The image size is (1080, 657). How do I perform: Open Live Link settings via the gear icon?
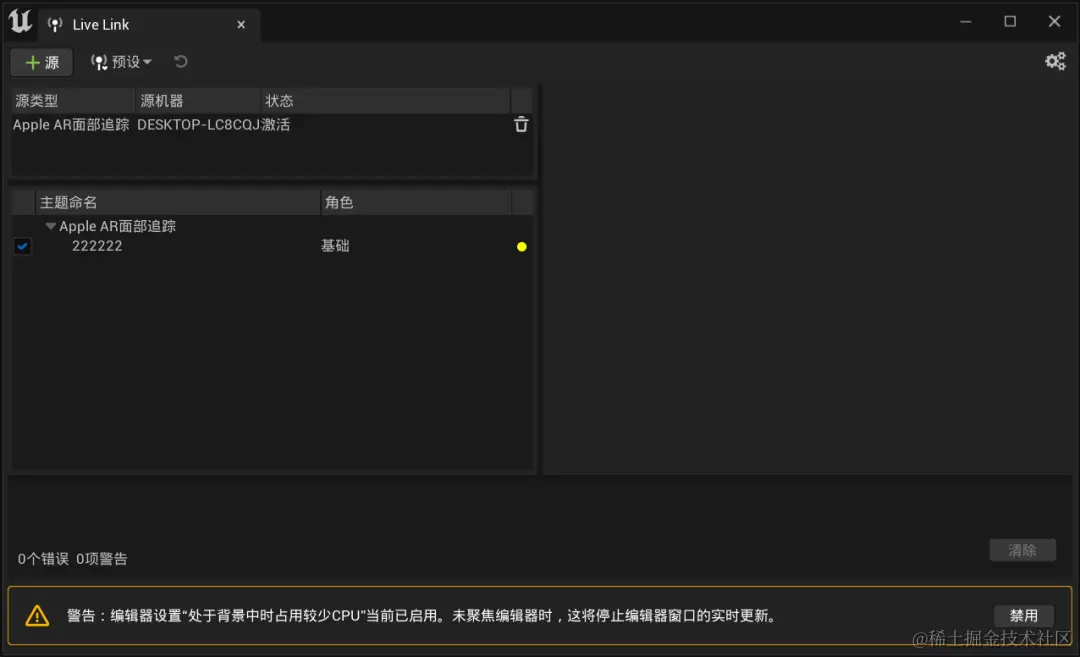point(1056,61)
